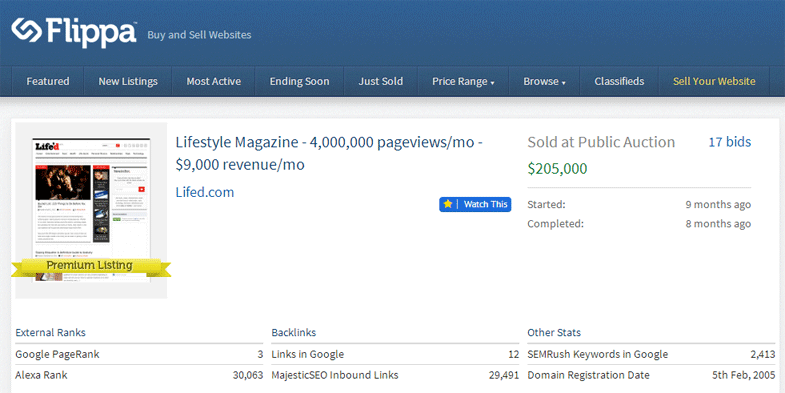Click the Buy and Sell Websites tagline
This screenshot has width=785, height=393.
click(x=199, y=35)
